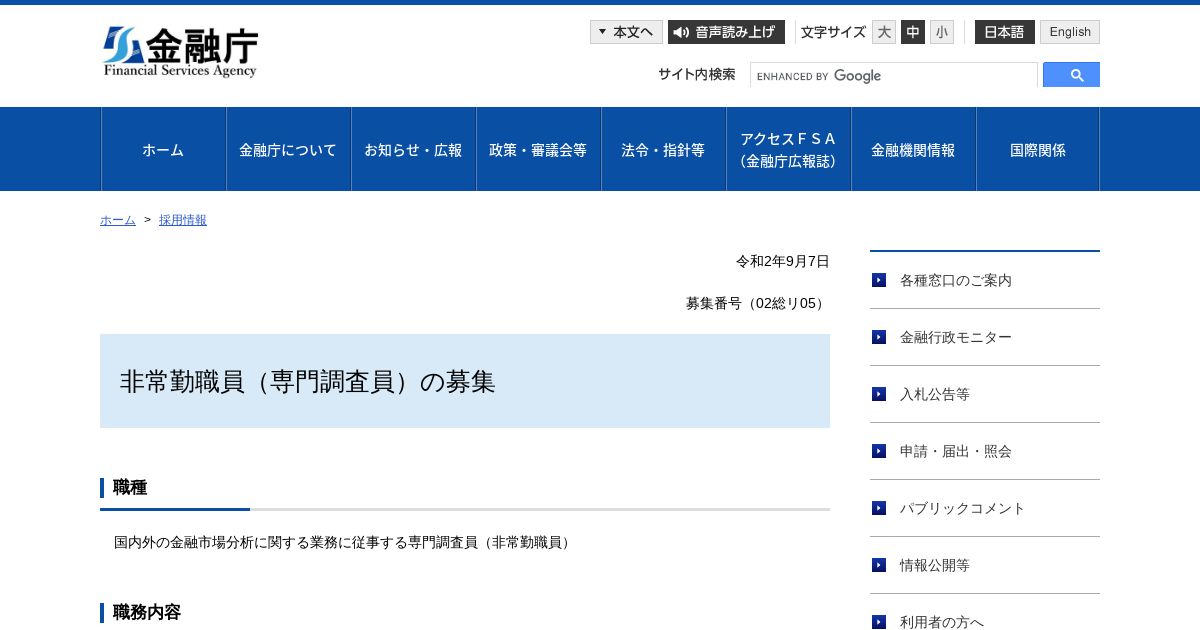Follow the ホーム breadcrumb link
This screenshot has height=630, width=1200.
[x=118, y=220]
